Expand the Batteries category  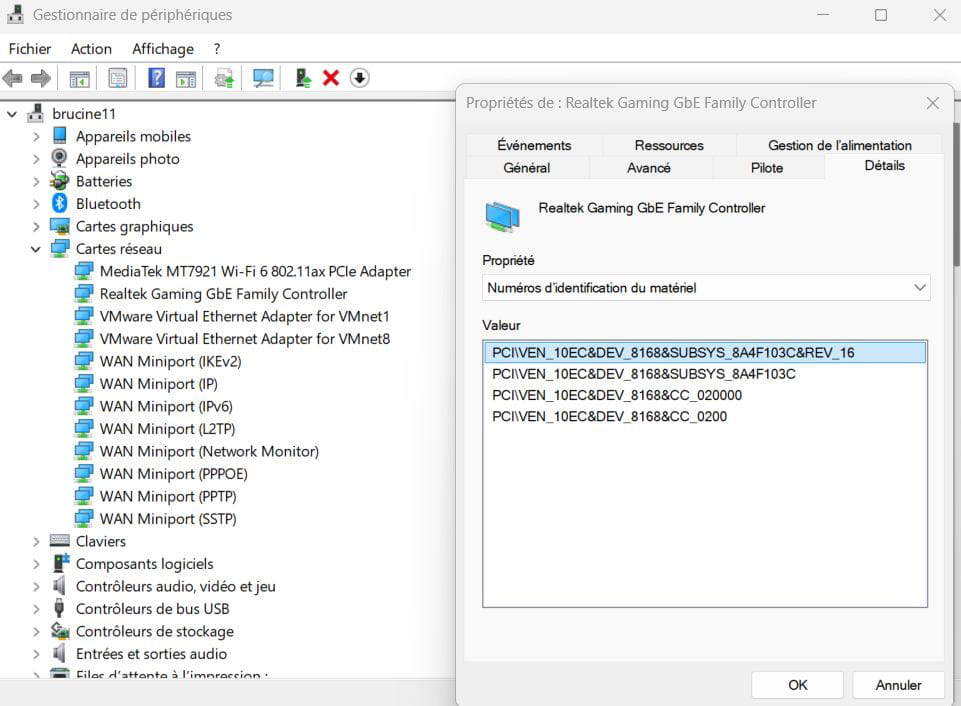coord(36,181)
